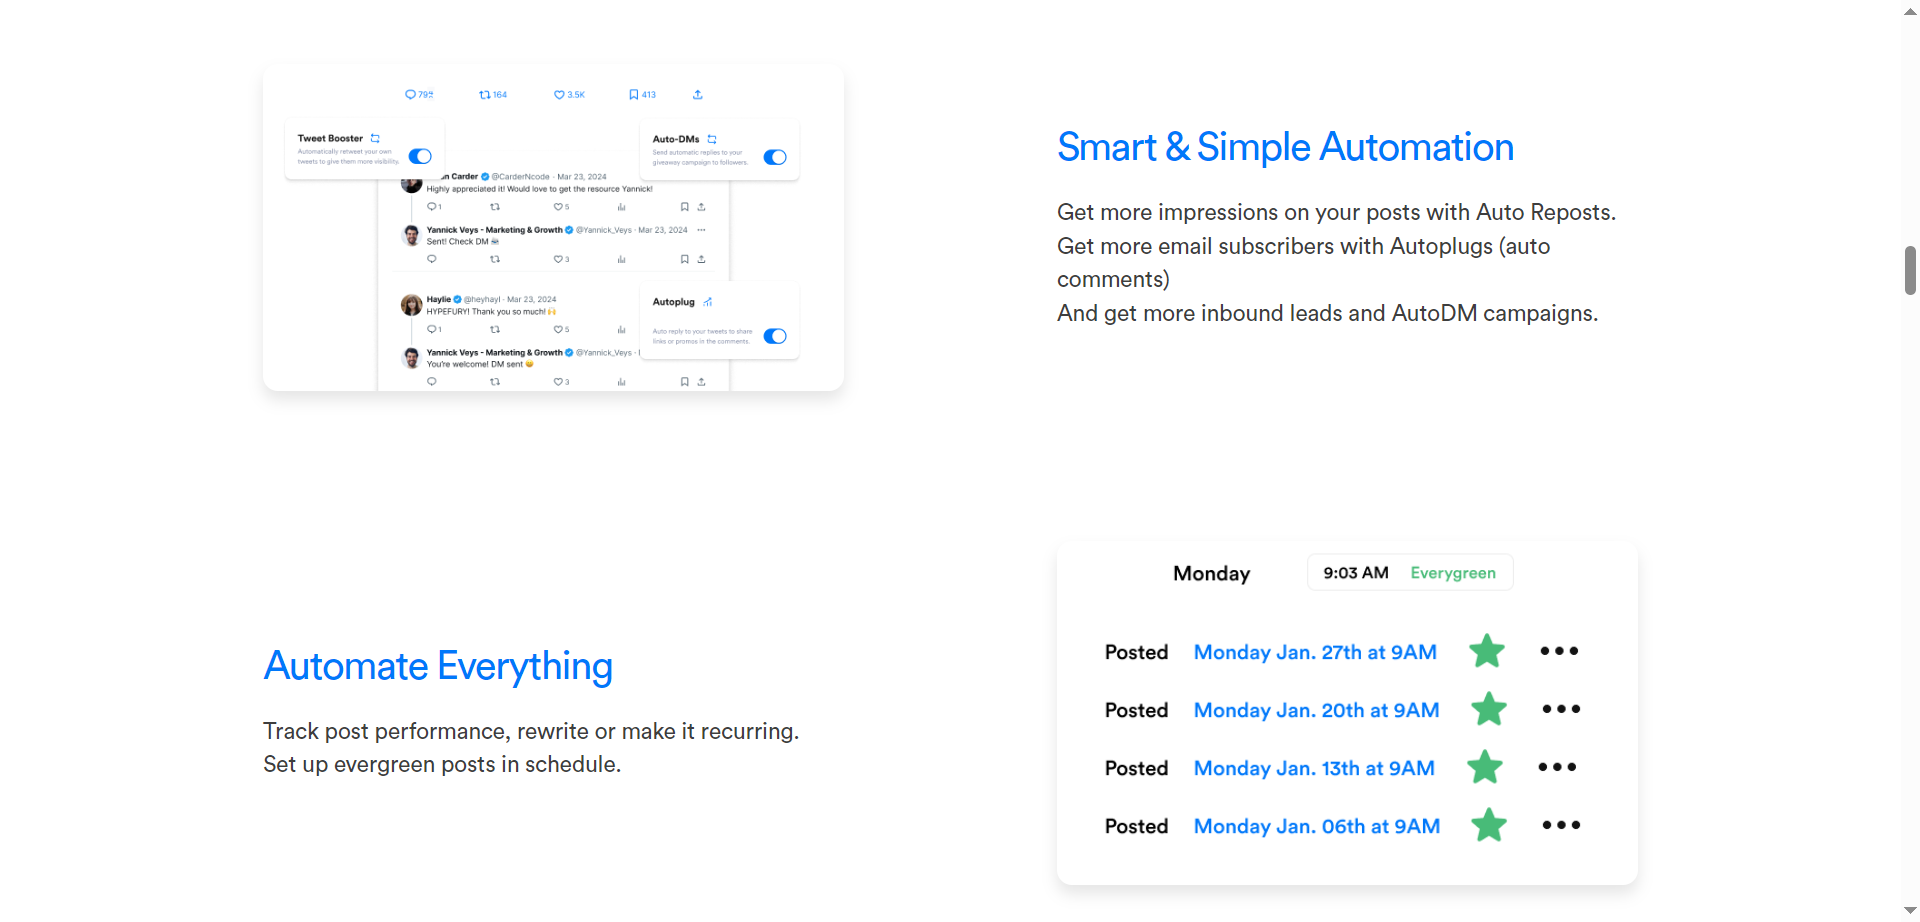Click the chart icon beside Autoplug label
Screen dimensions: 1920x922
(x=708, y=302)
